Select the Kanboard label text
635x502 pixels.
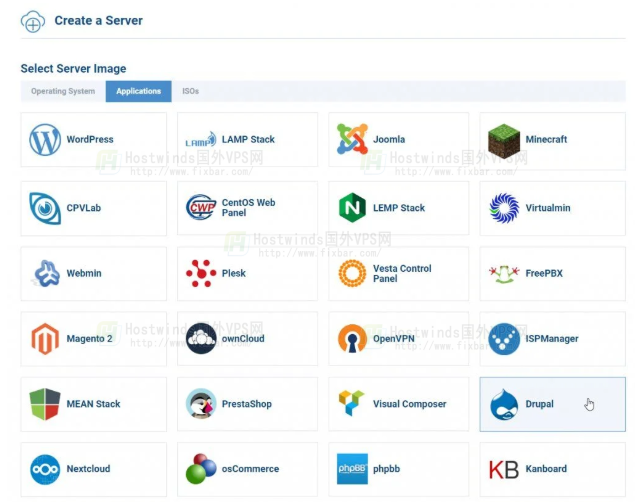click(x=546, y=468)
